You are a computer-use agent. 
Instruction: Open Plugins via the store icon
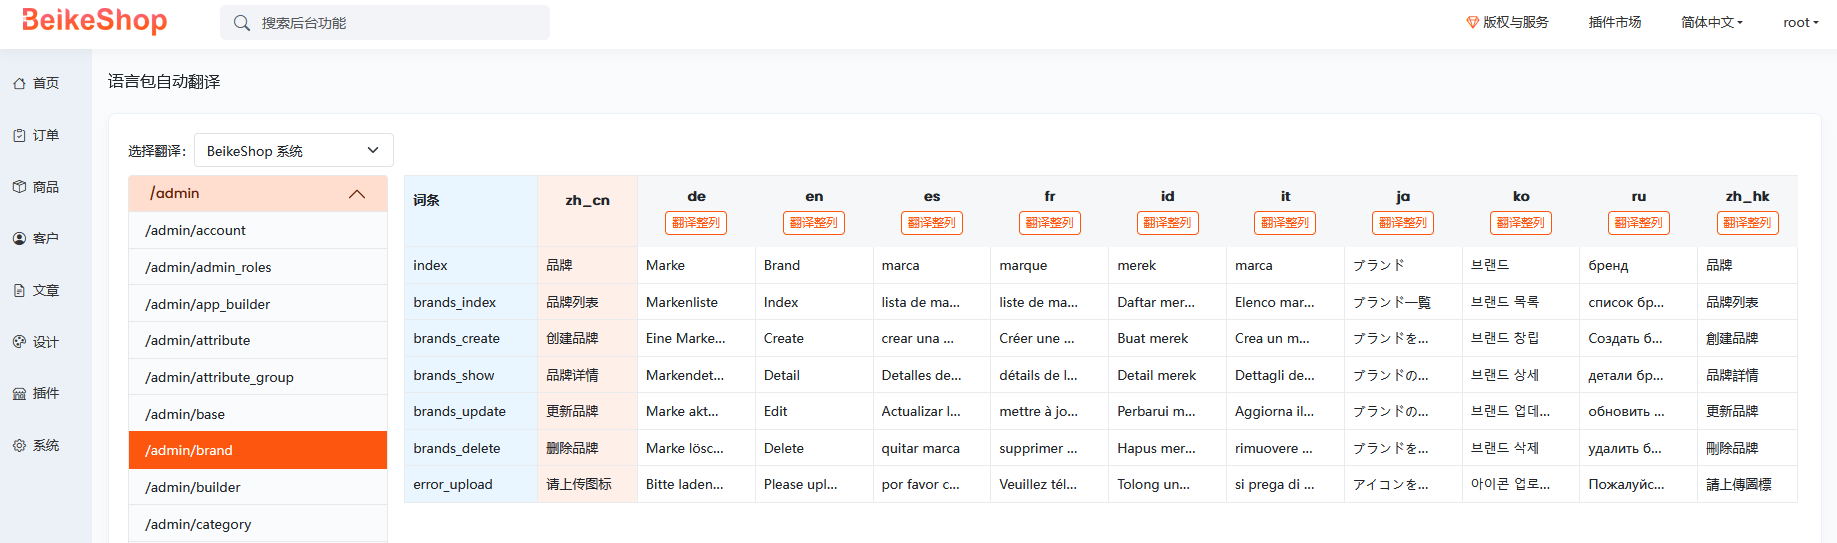click(19, 394)
